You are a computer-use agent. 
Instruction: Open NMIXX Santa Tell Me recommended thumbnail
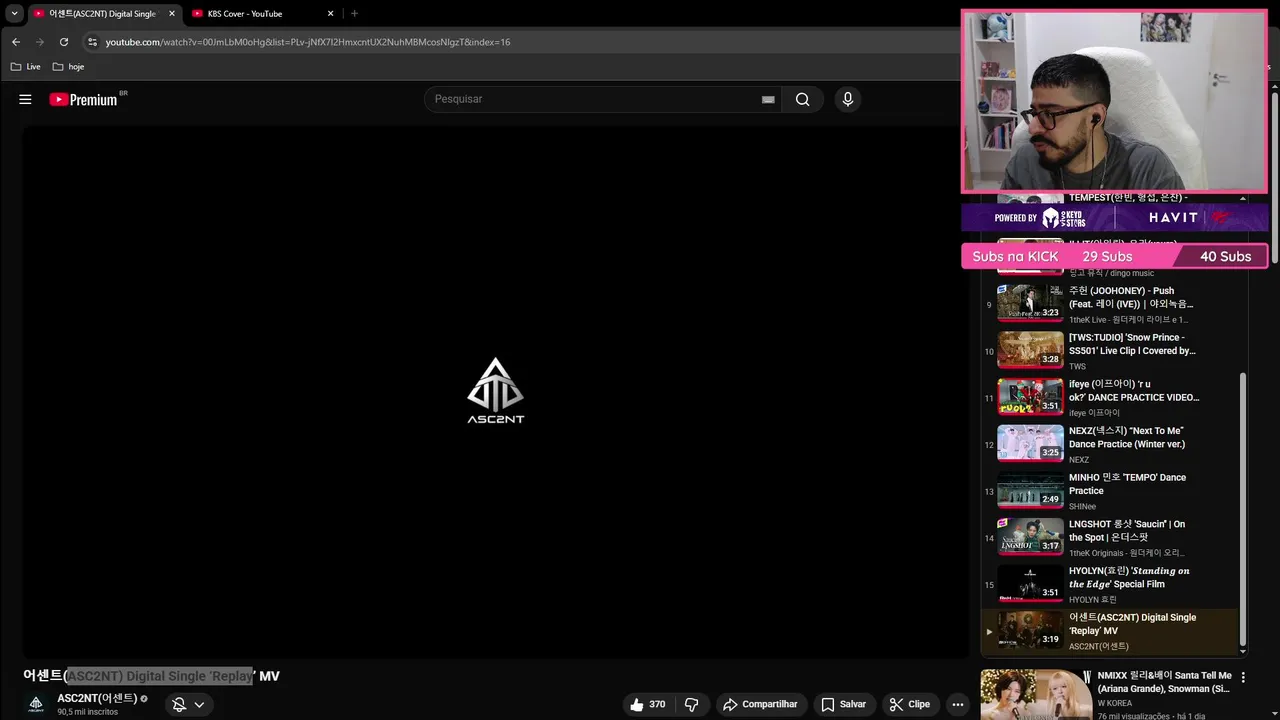click(x=1036, y=695)
